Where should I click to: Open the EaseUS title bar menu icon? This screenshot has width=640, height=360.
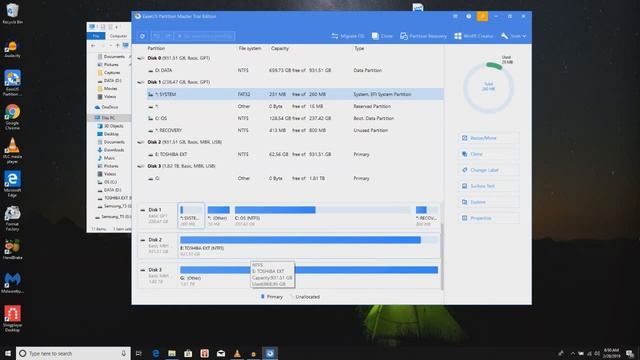pos(455,16)
